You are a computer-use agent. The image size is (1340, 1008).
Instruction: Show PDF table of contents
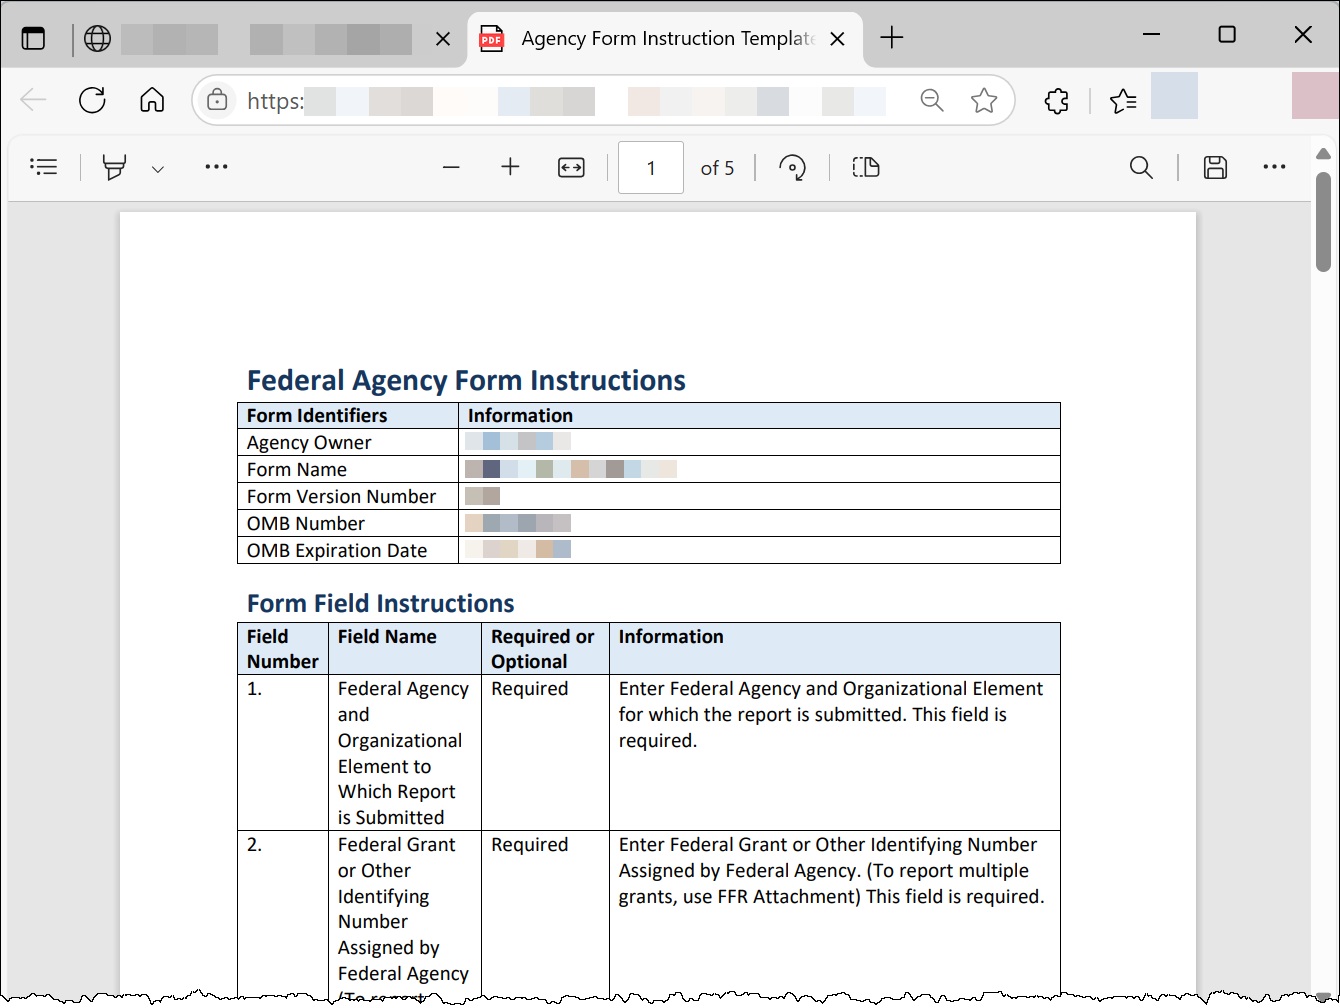click(x=44, y=167)
